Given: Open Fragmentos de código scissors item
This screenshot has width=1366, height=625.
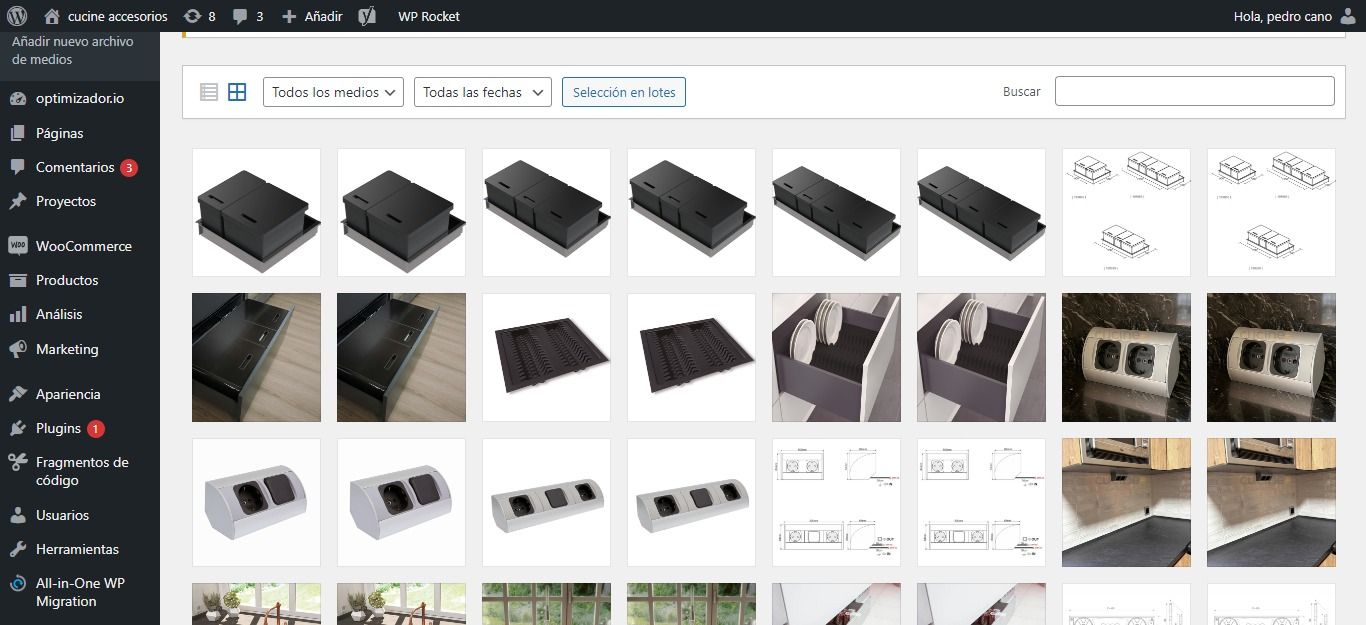Looking at the screenshot, I should (x=80, y=471).
